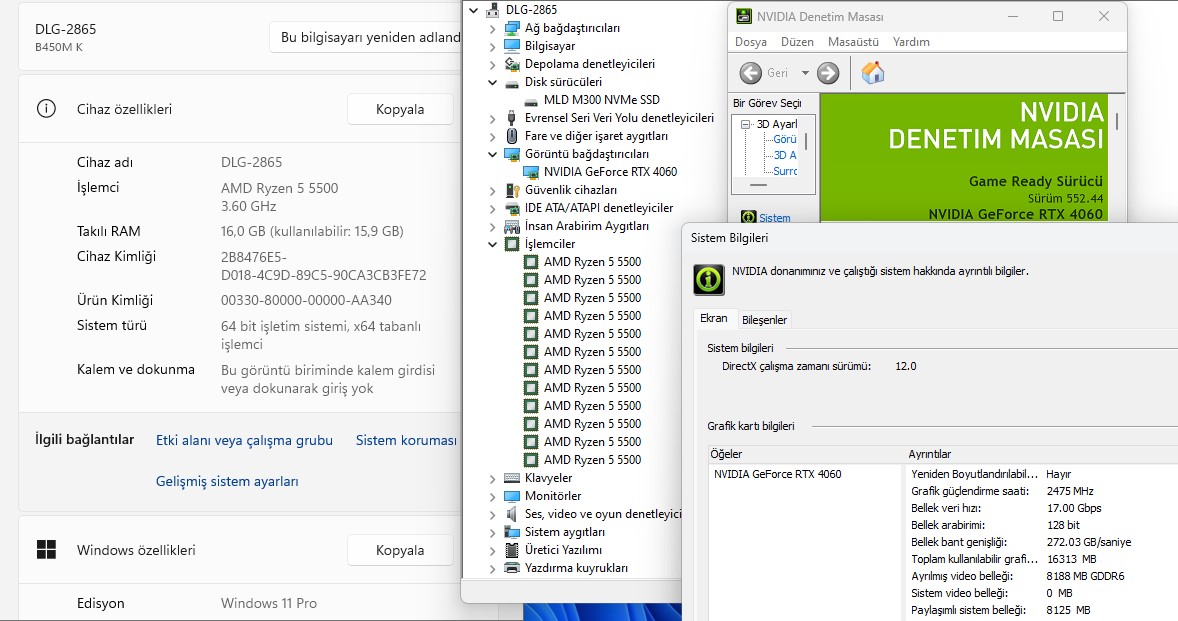The image size is (1178, 621).
Task: Open the Düzen menu
Action: [797, 42]
